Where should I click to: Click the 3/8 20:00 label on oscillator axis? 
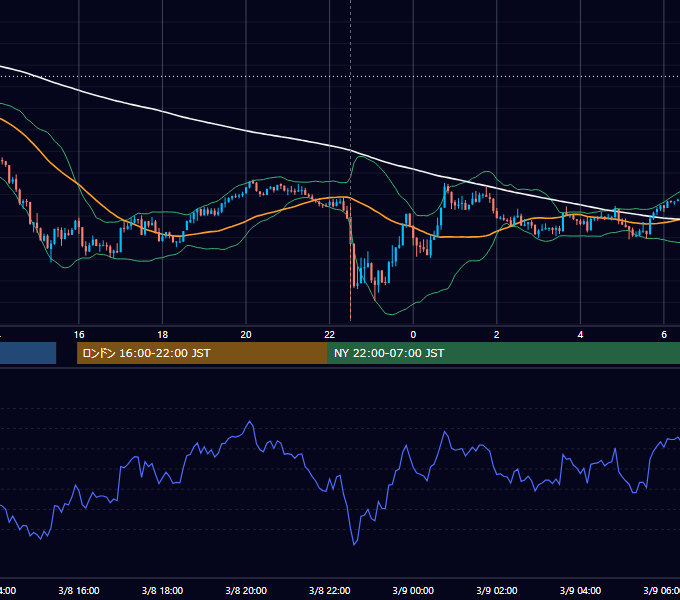tap(246, 590)
